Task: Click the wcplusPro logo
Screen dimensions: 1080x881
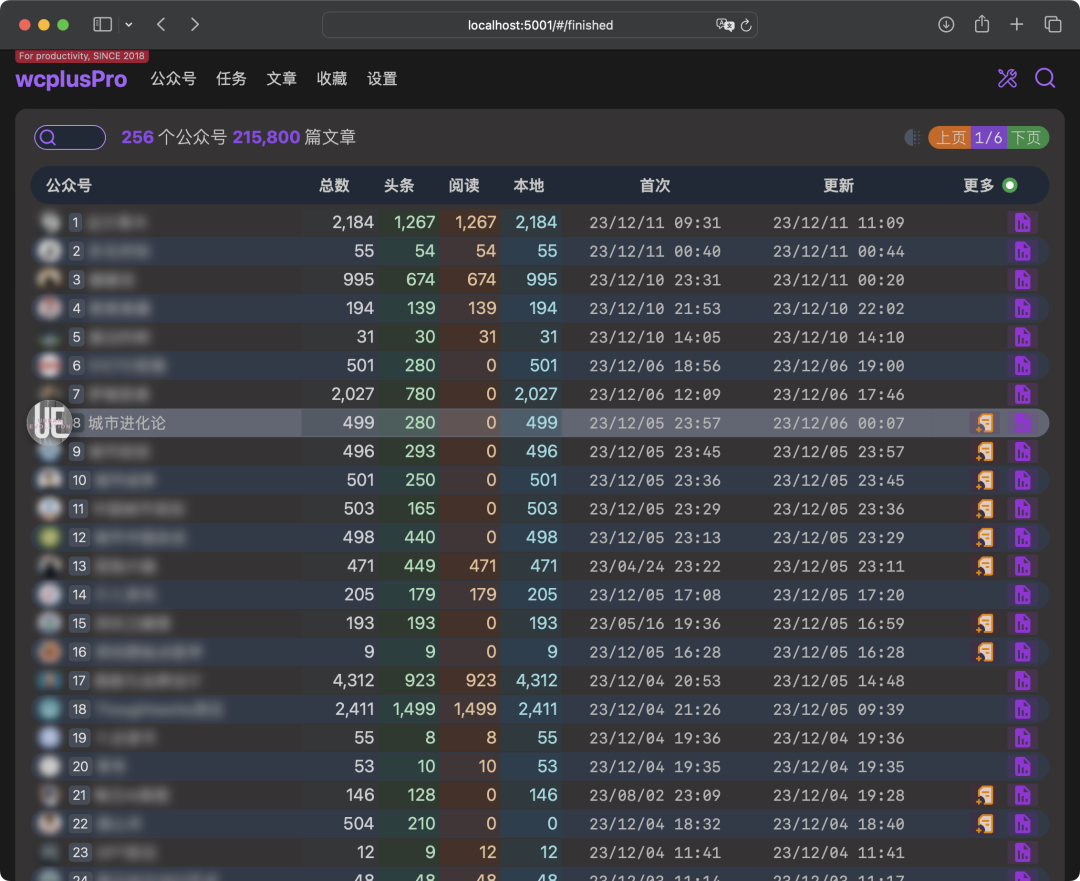Action: [x=72, y=79]
